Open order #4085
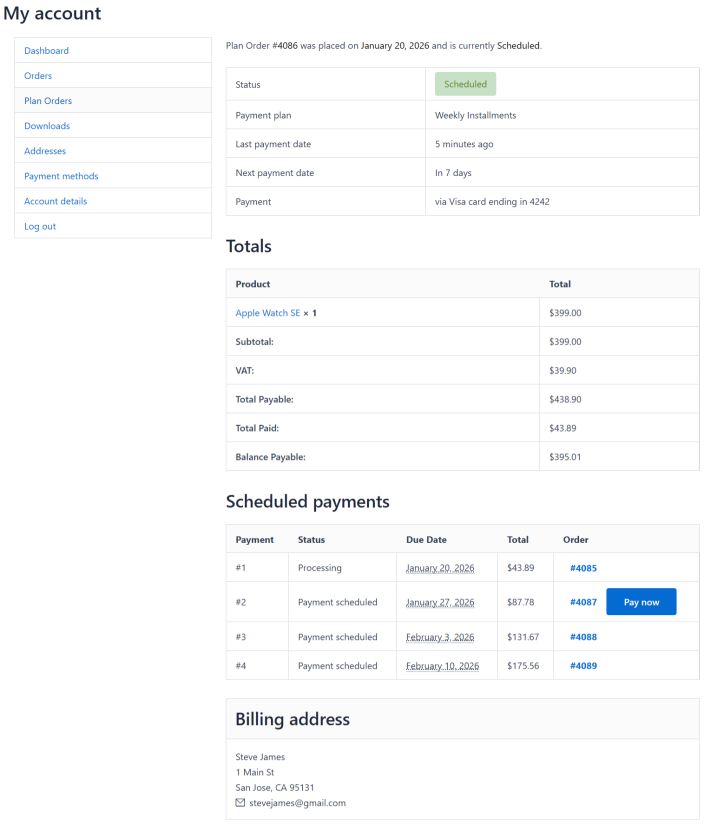 point(583,568)
